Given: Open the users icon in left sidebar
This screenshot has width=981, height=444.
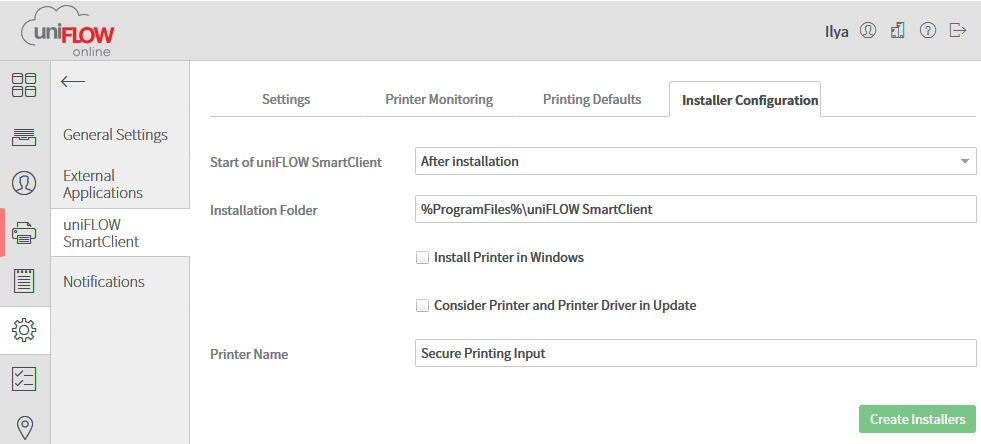Looking at the screenshot, I should pos(24,183).
